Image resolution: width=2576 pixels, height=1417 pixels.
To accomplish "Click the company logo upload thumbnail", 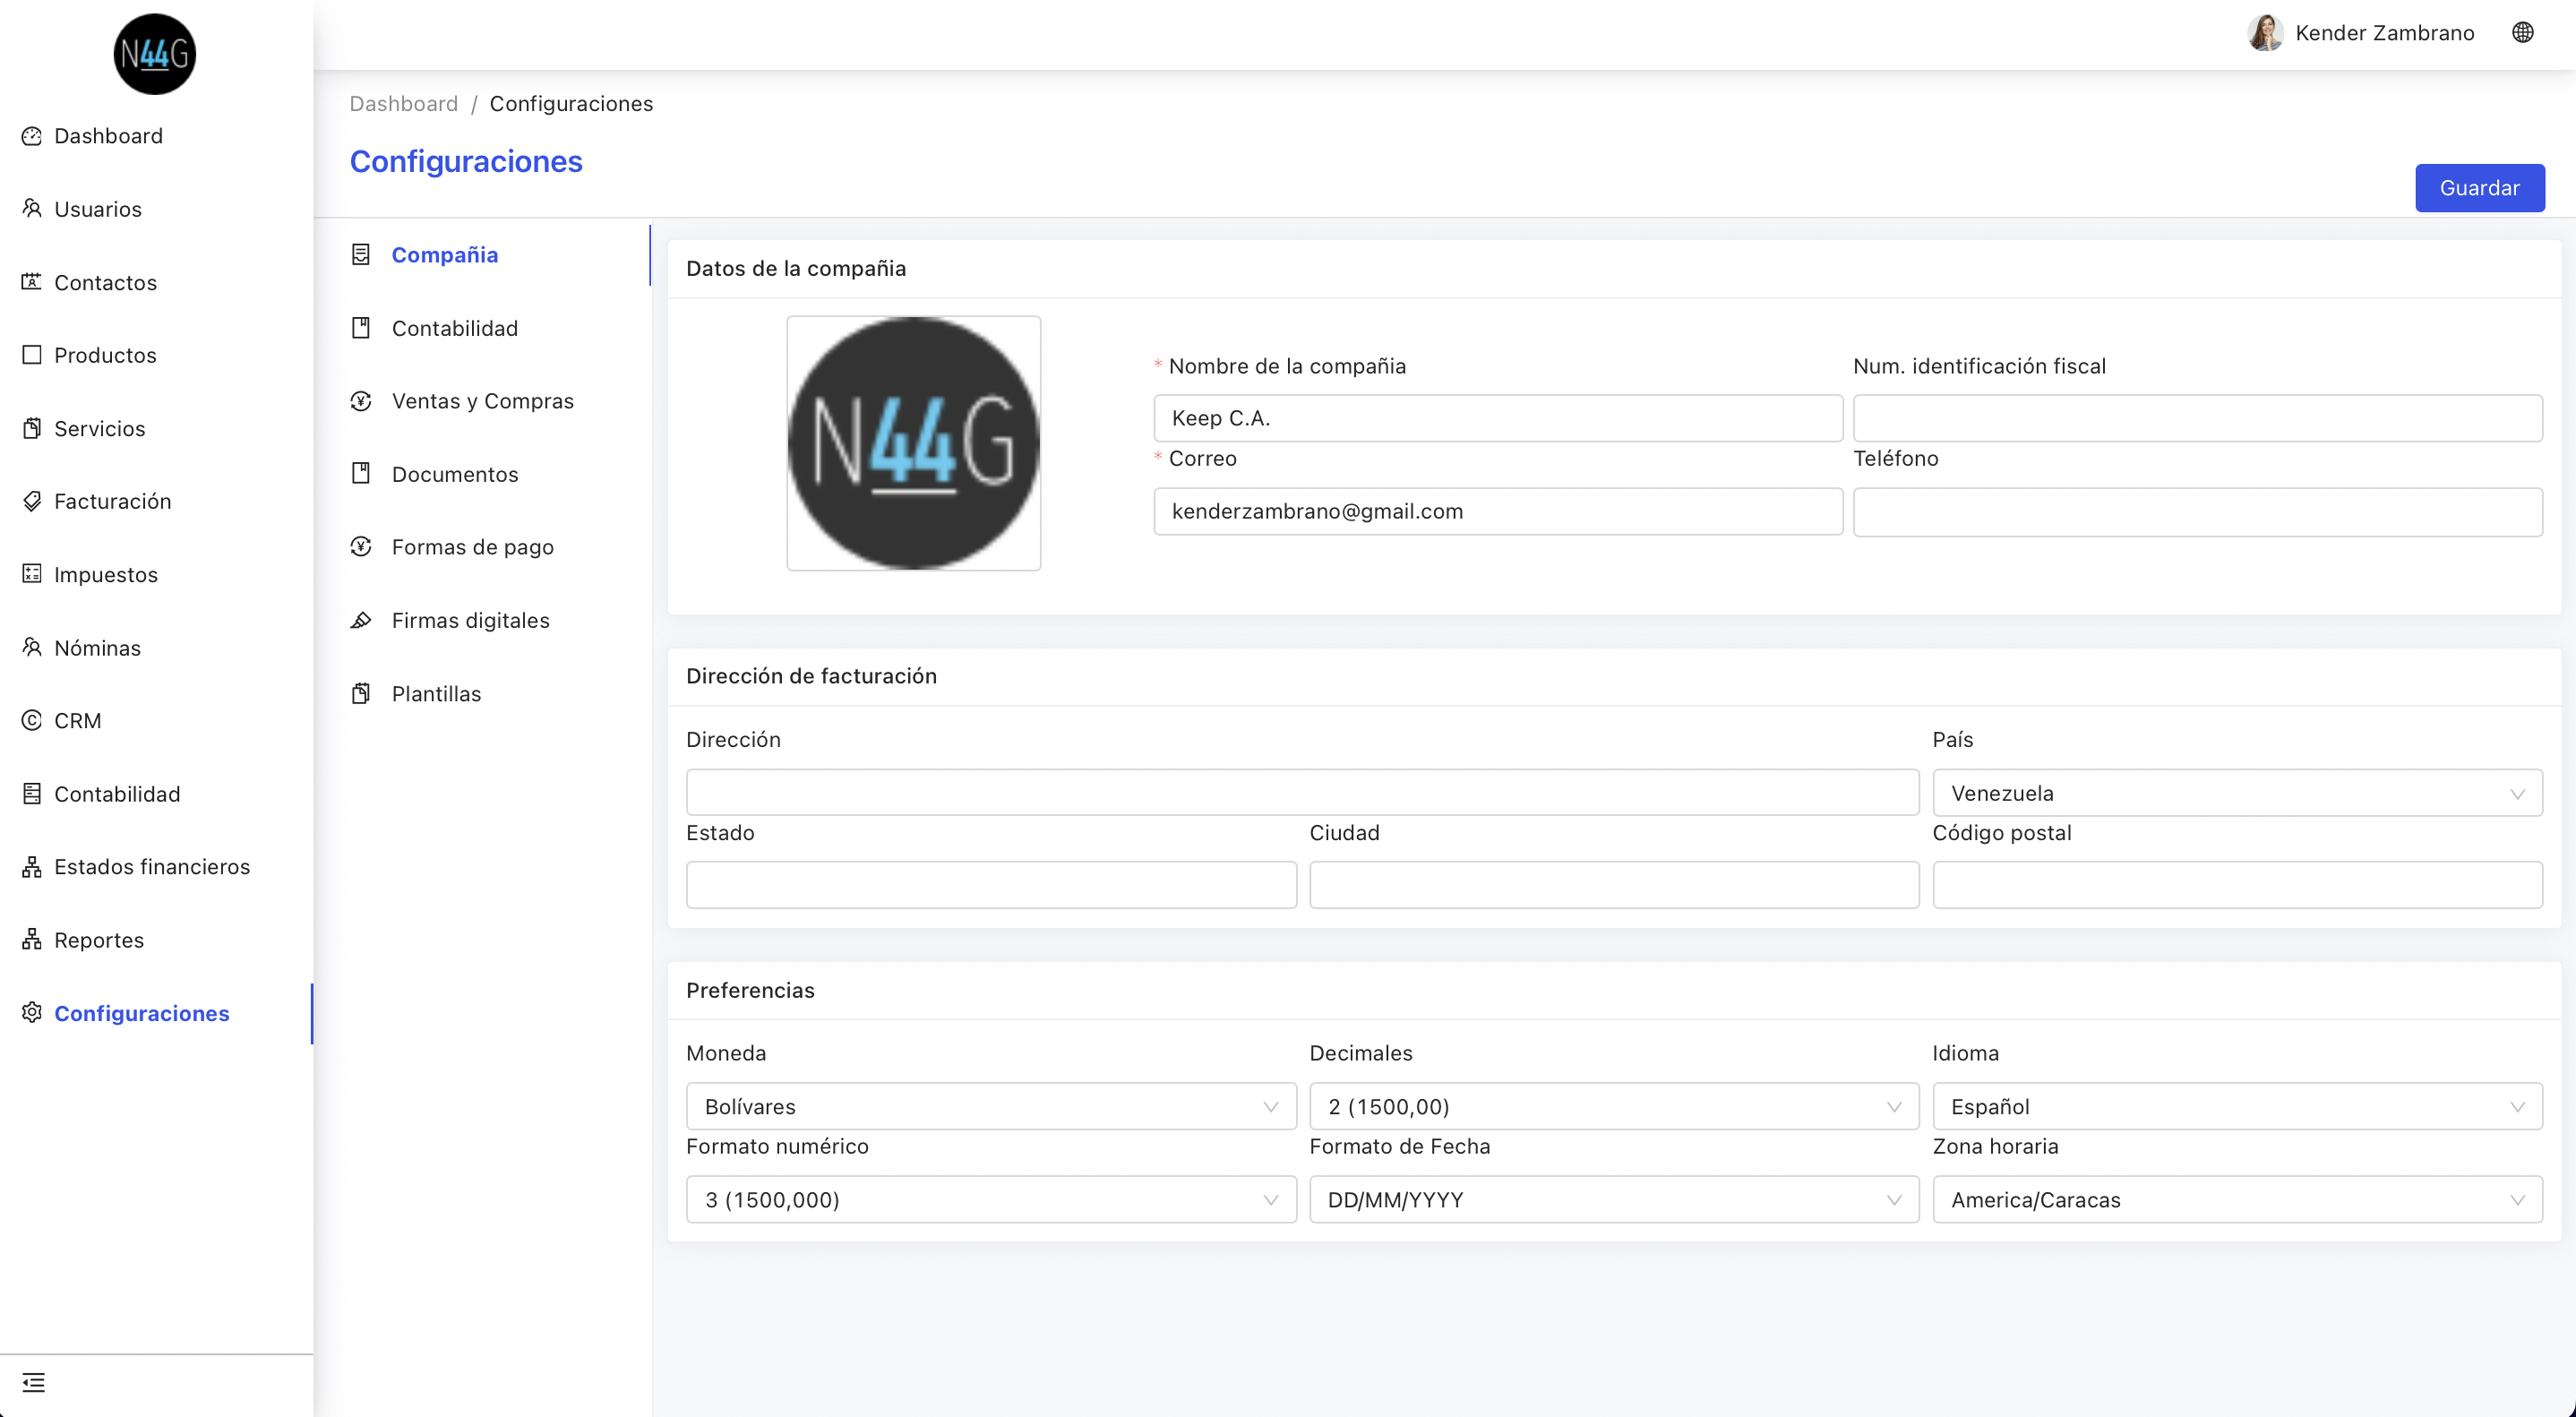I will pyautogui.click(x=913, y=443).
